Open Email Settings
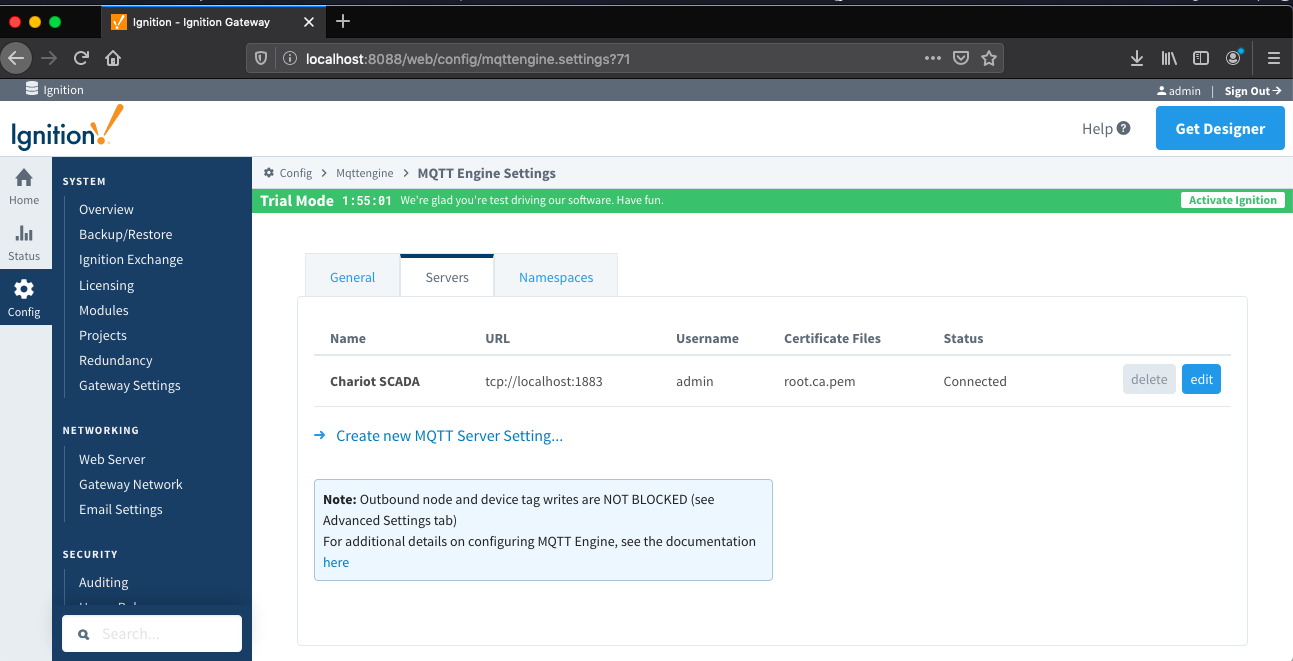Viewport: 1293px width, 661px height. (x=121, y=509)
